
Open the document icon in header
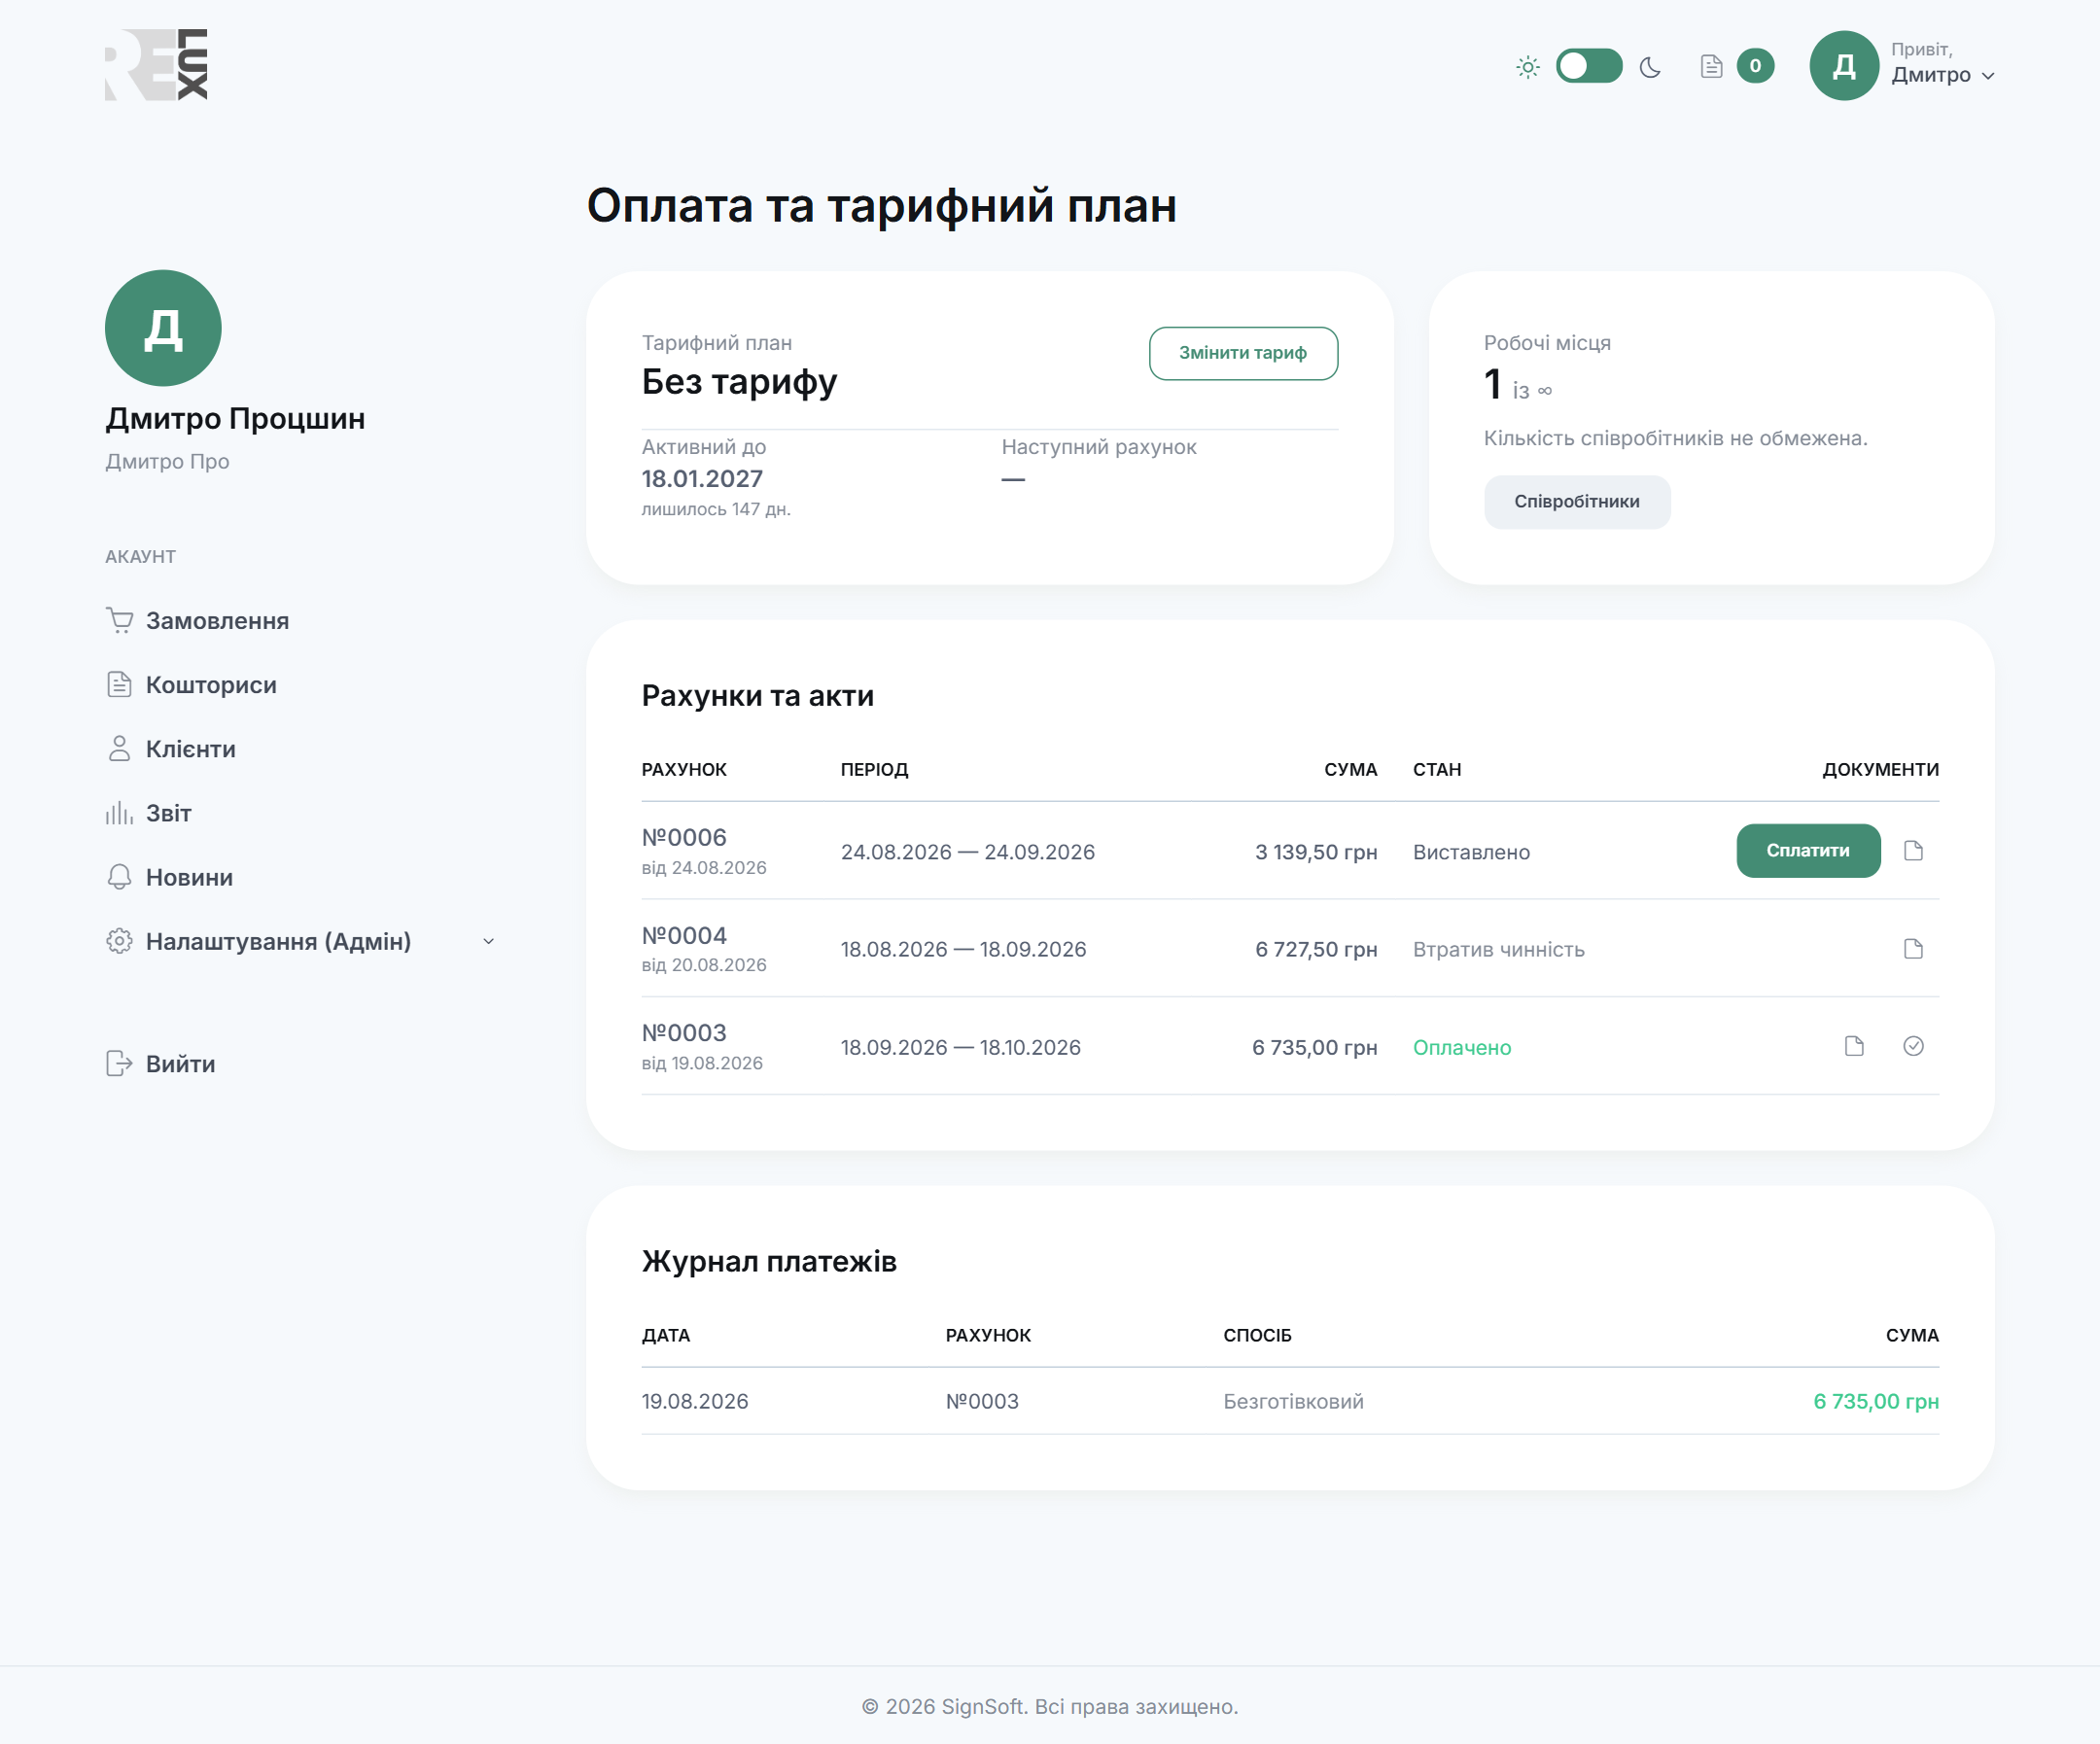[1711, 66]
